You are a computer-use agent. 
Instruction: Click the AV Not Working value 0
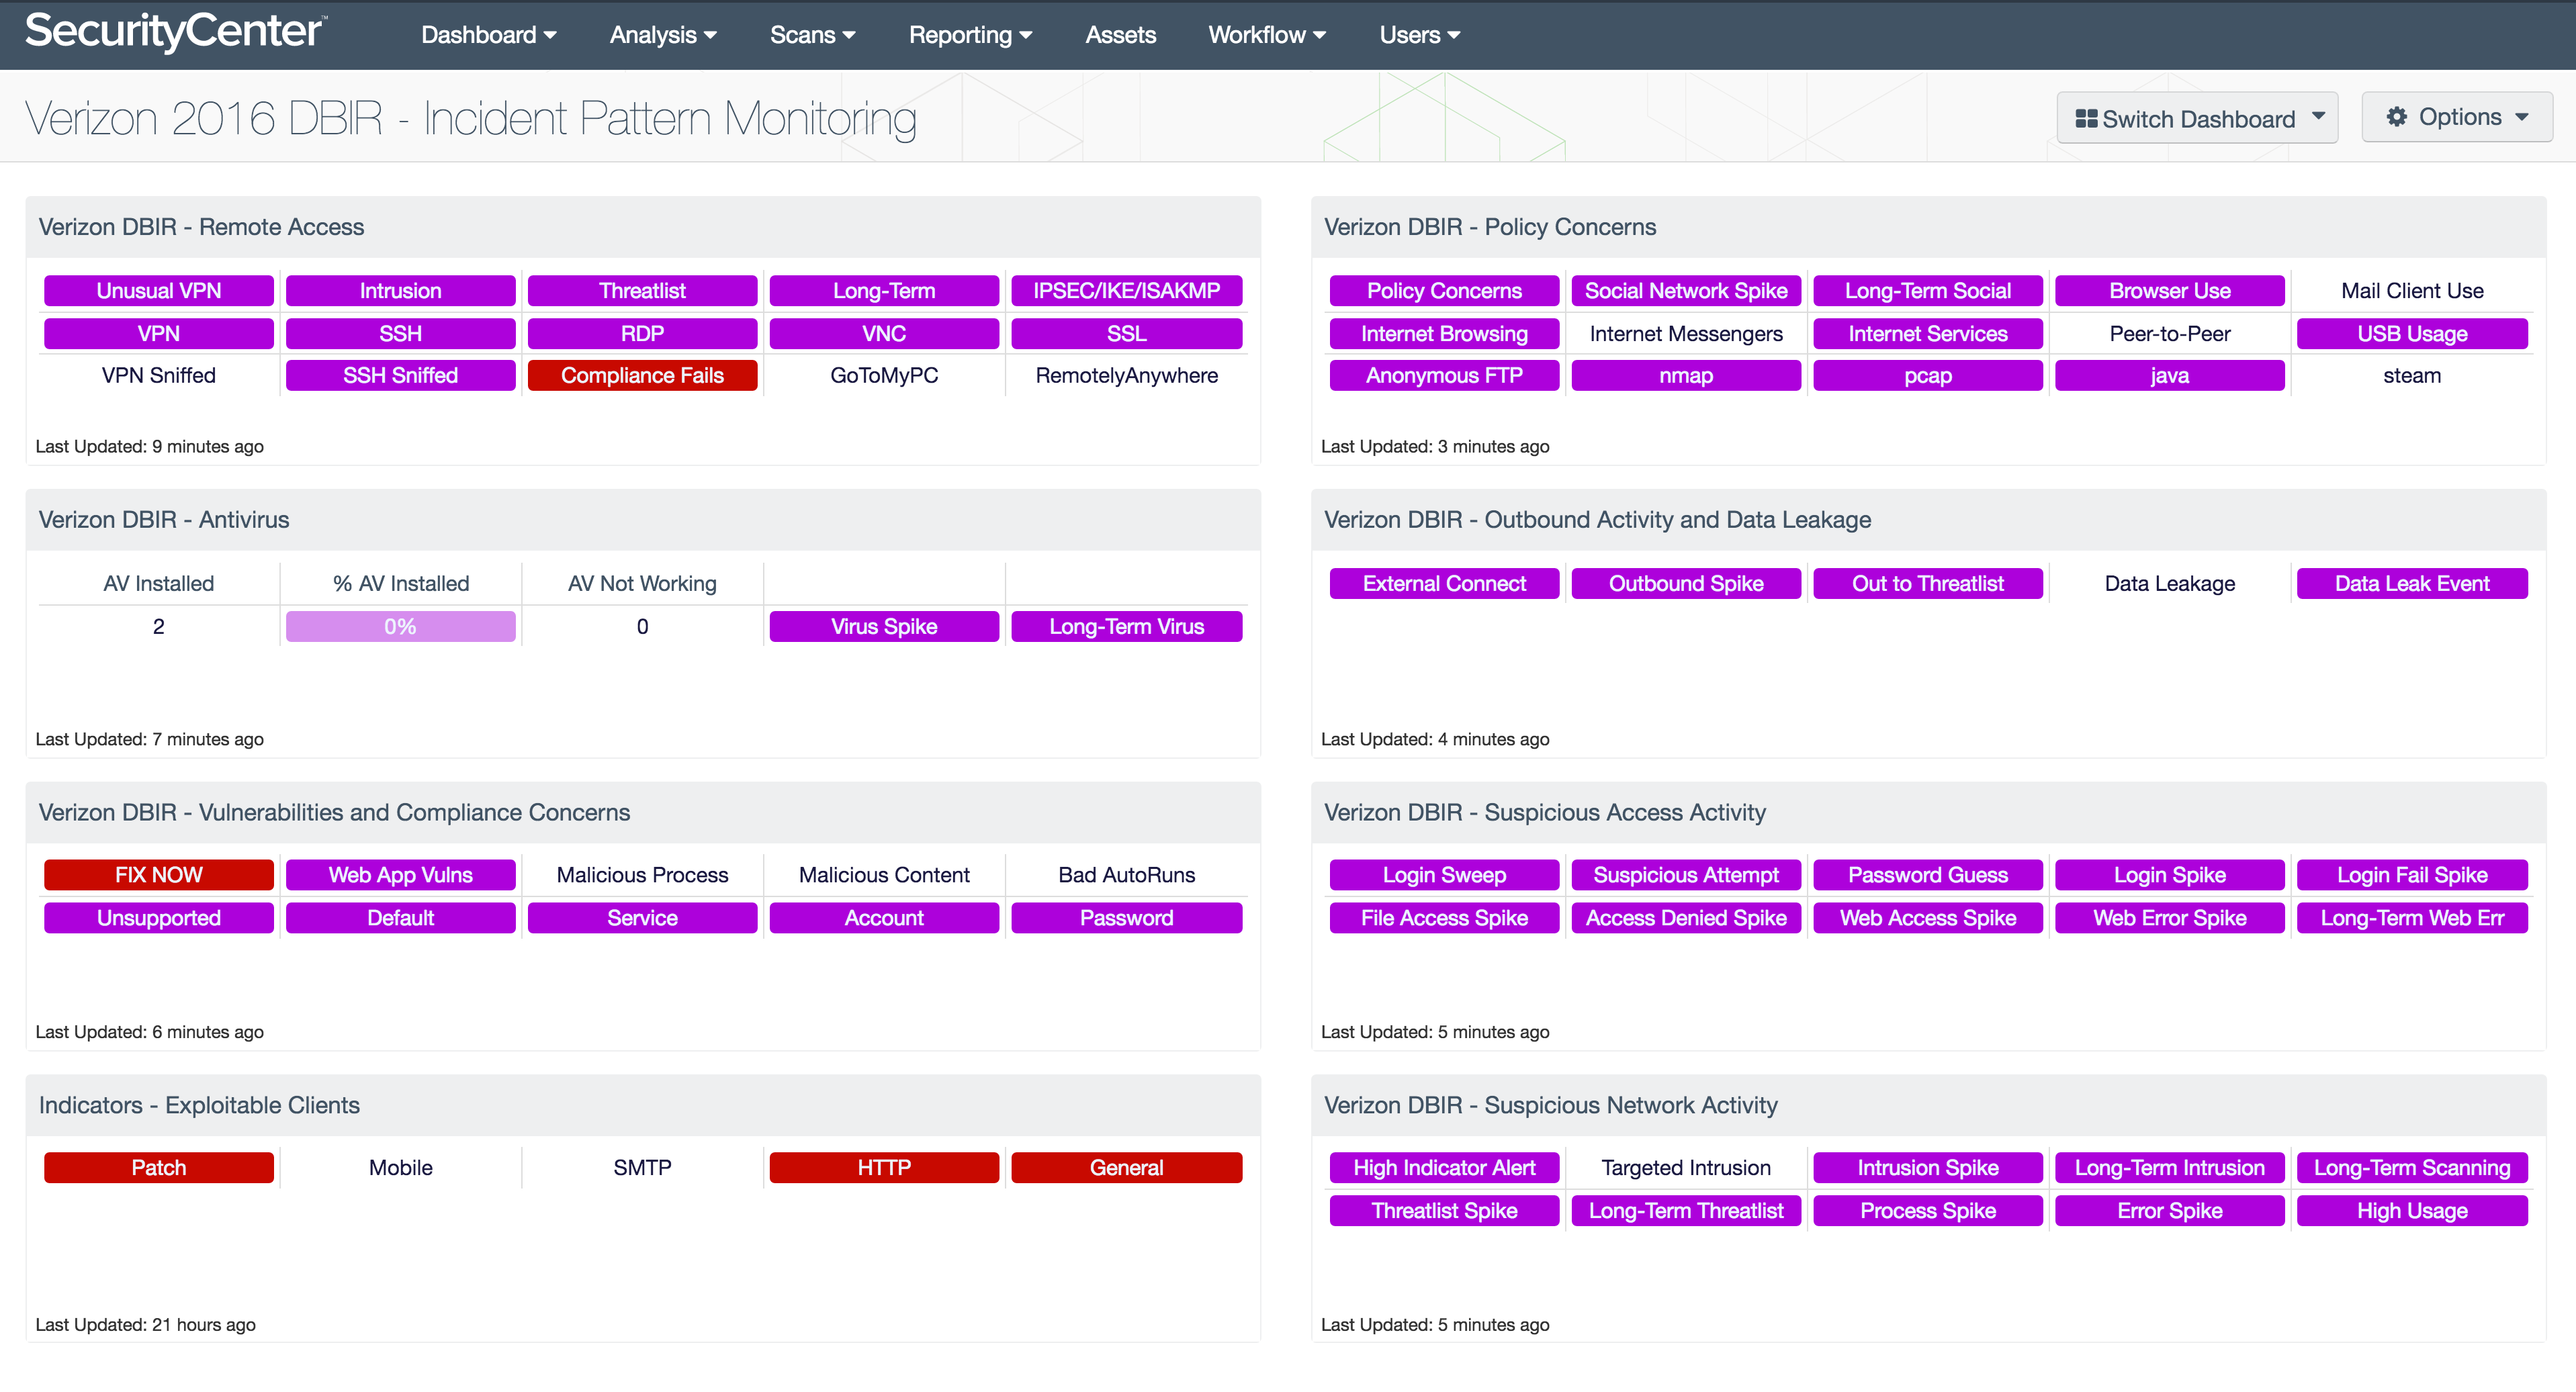click(x=643, y=627)
